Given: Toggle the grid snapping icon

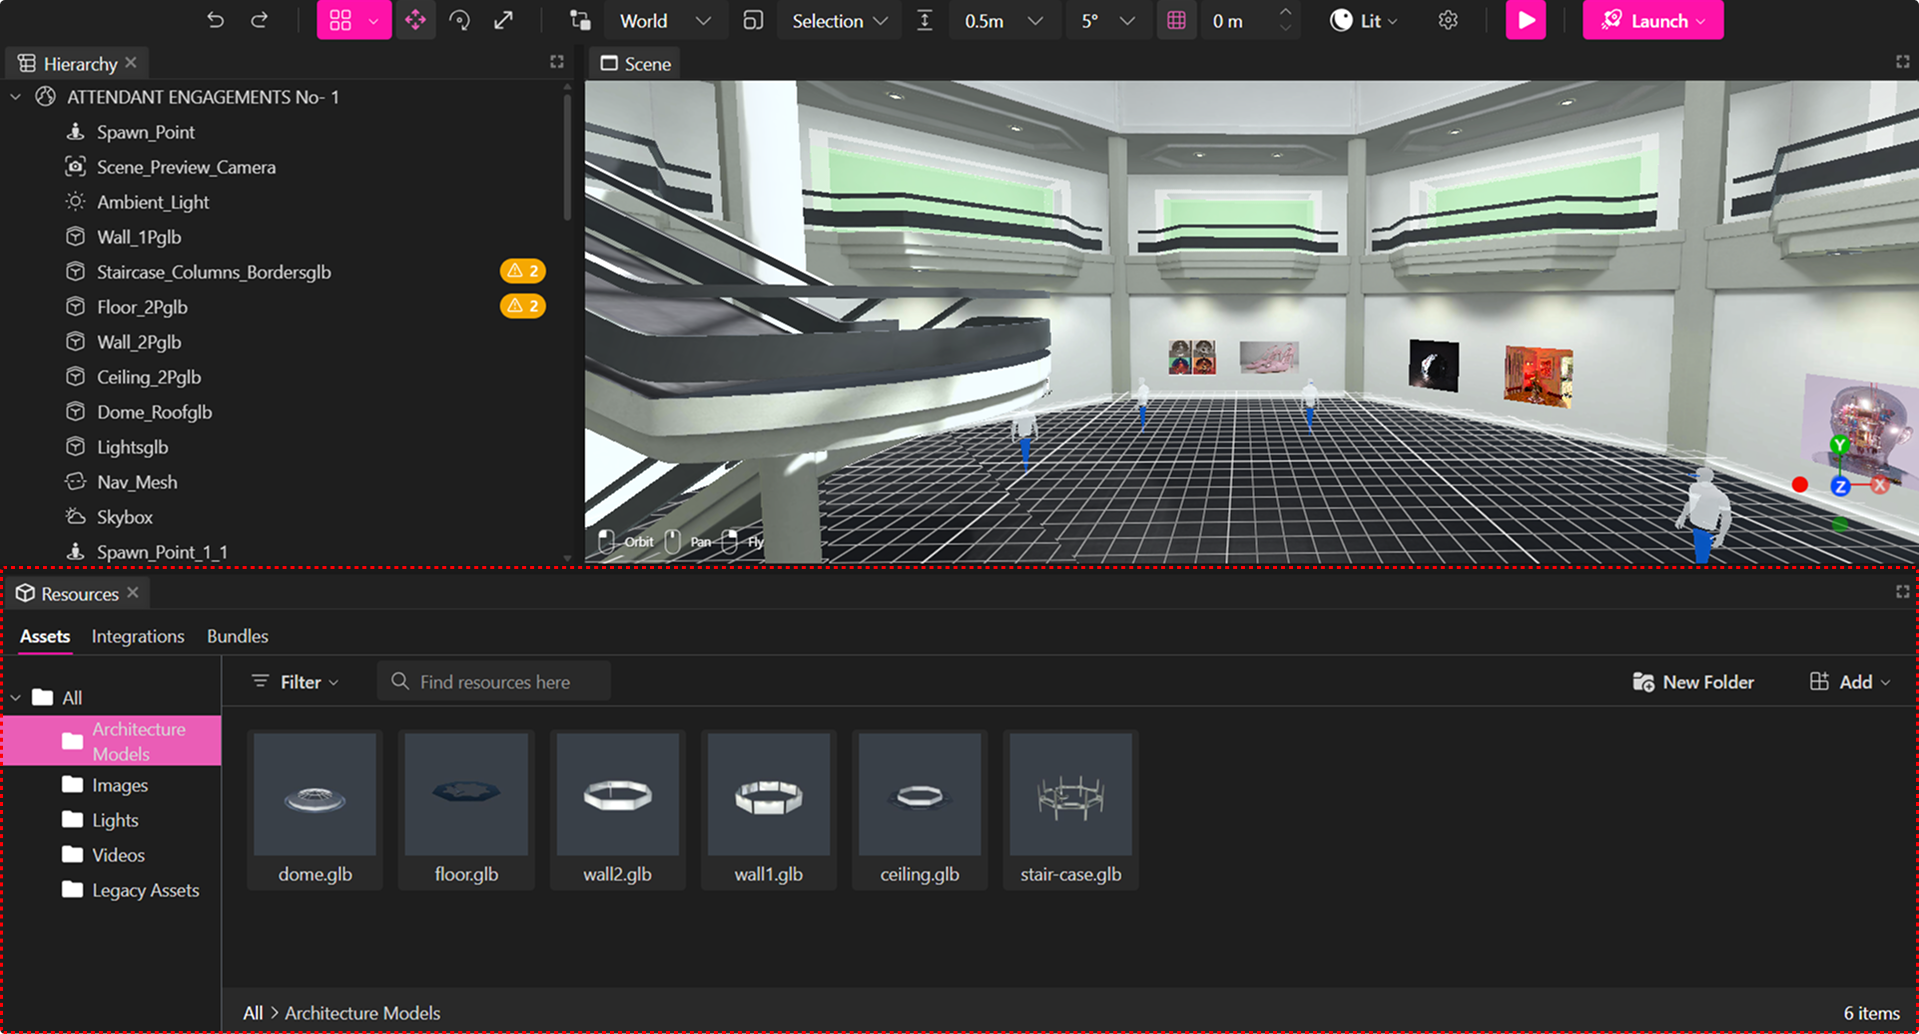Looking at the screenshot, I should [1176, 20].
